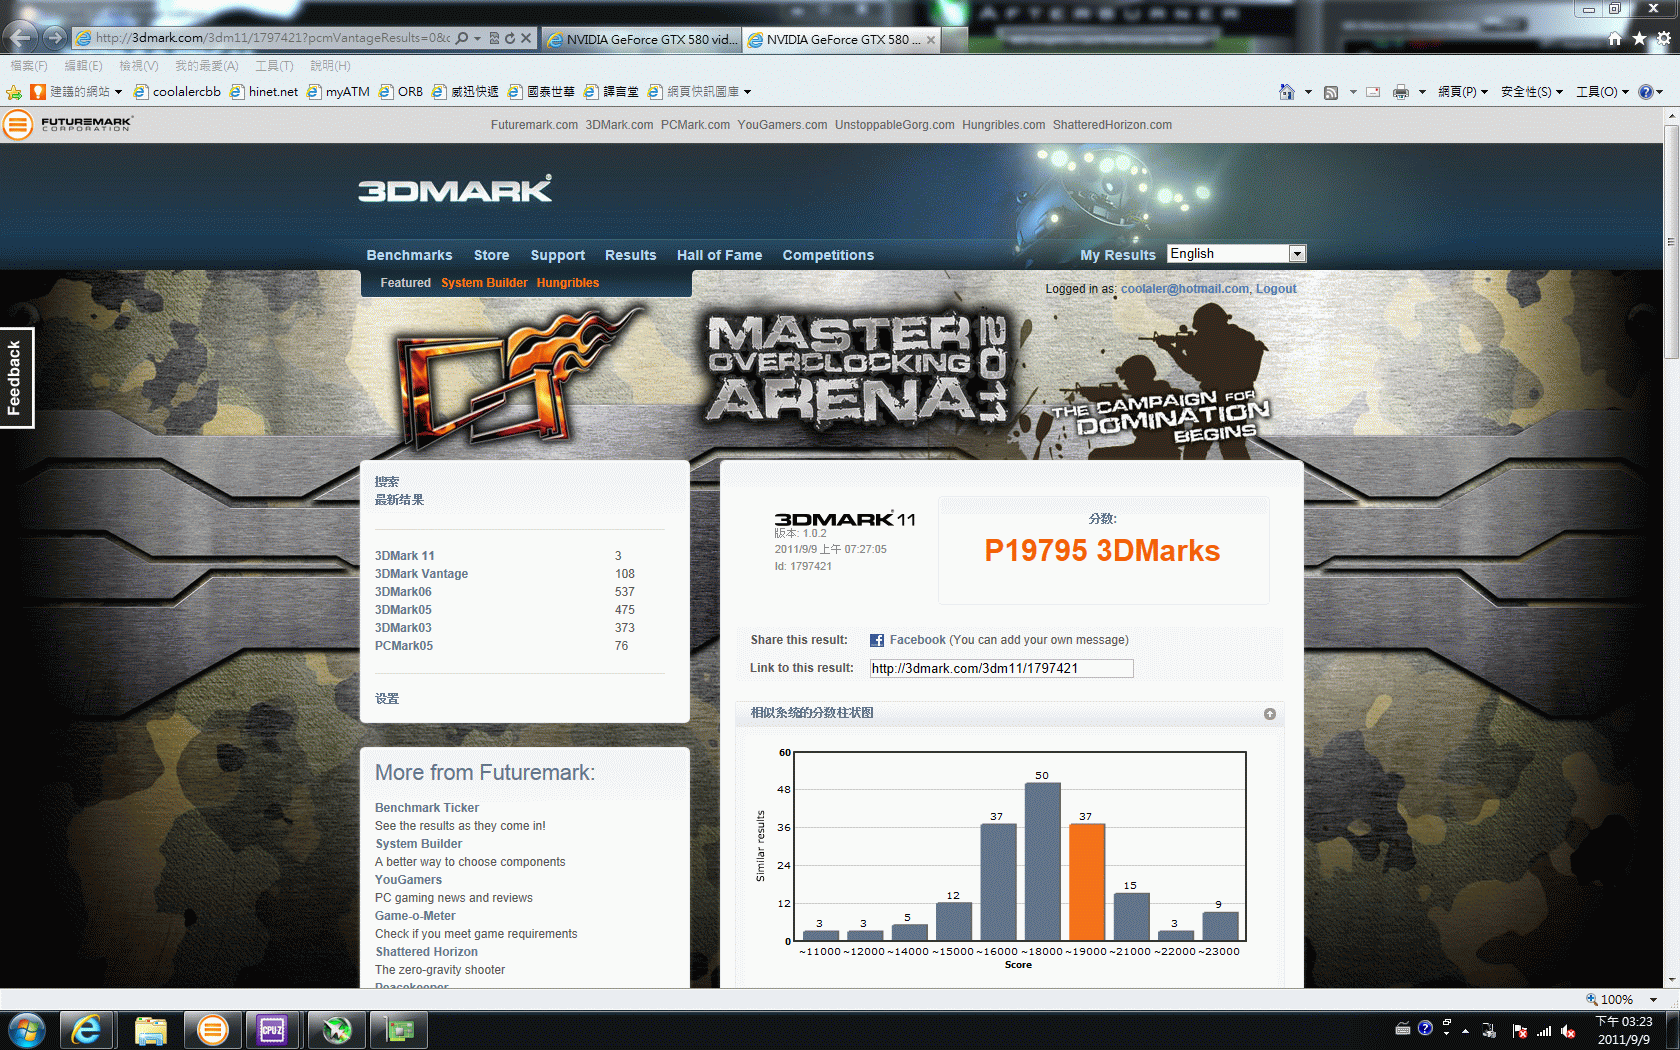Switch to the first NVIDIA GeForce GTX 580 tab
This screenshot has width=1680, height=1050.
tap(642, 40)
